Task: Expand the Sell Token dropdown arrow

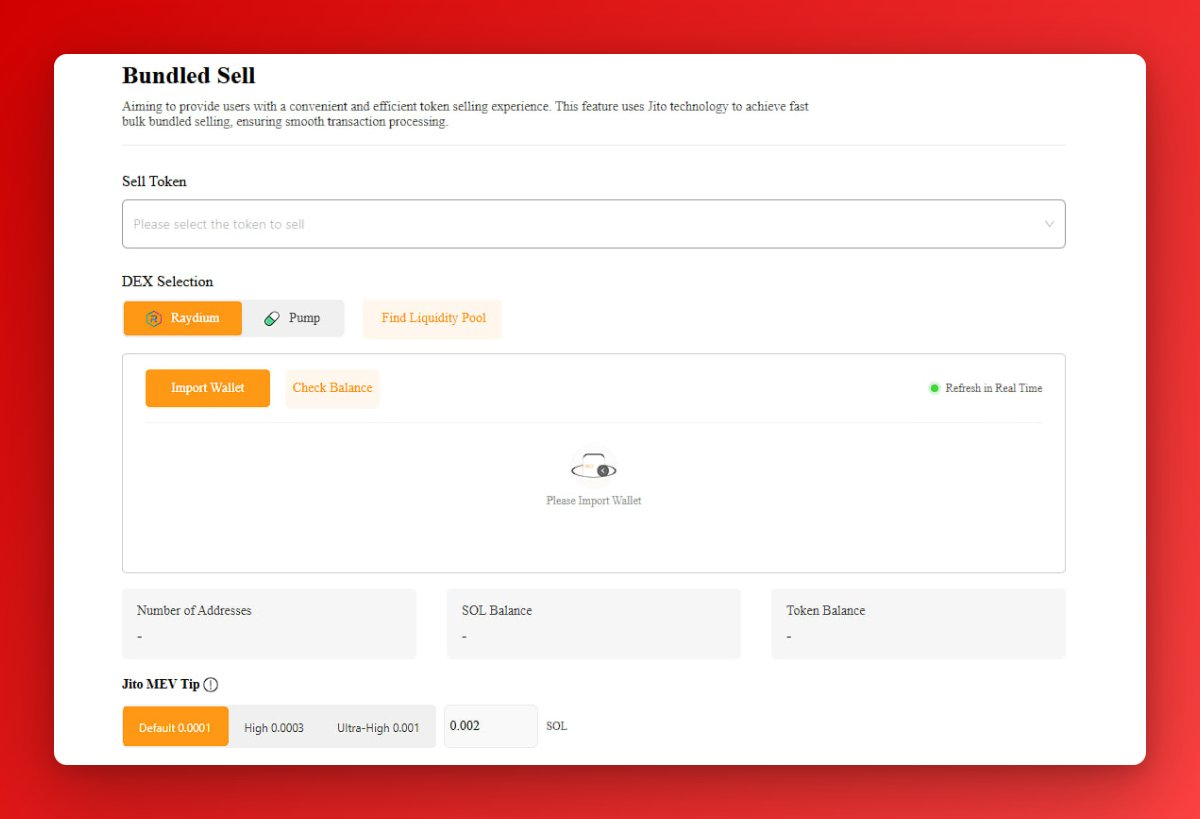Action: [1049, 224]
